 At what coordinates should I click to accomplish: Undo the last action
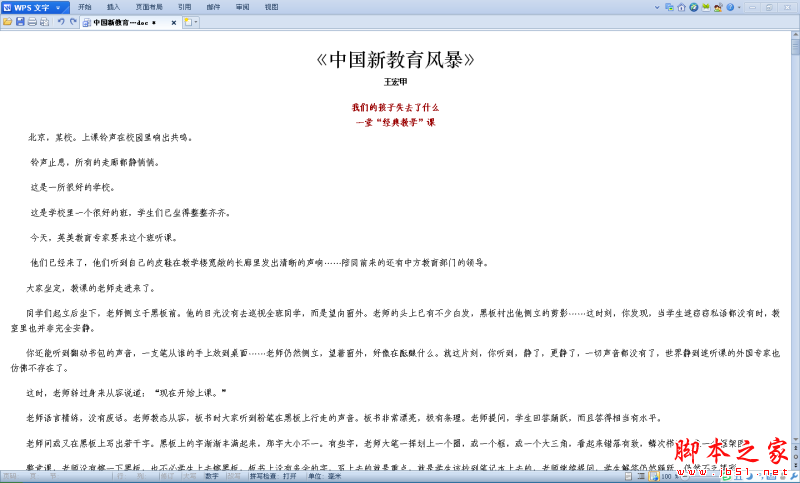pos(61,22)
